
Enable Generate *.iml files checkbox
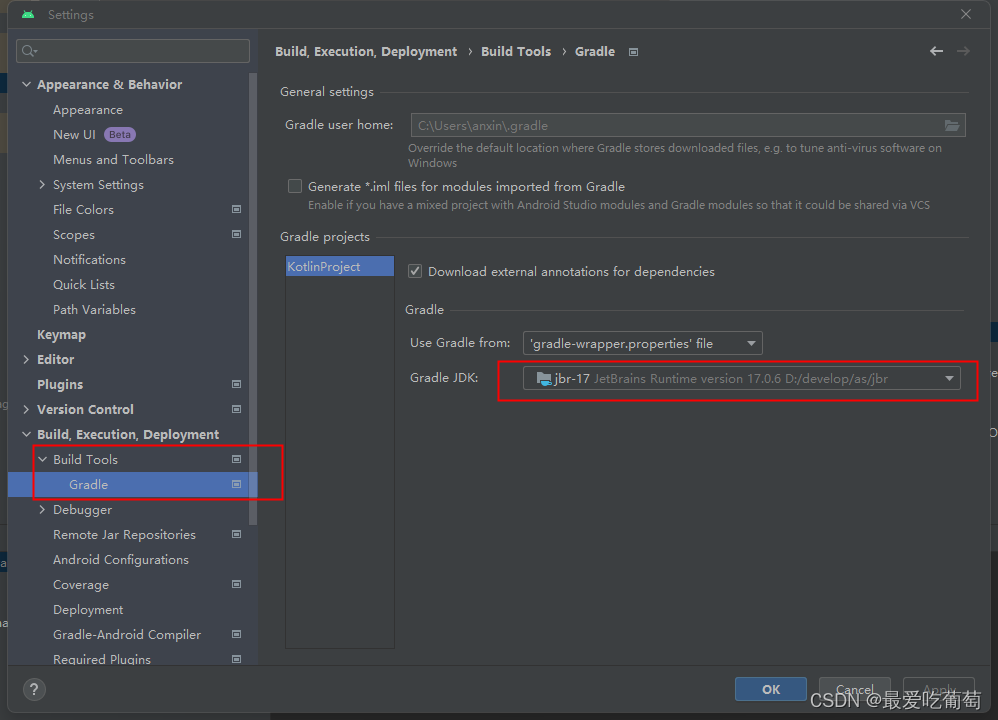295,186
